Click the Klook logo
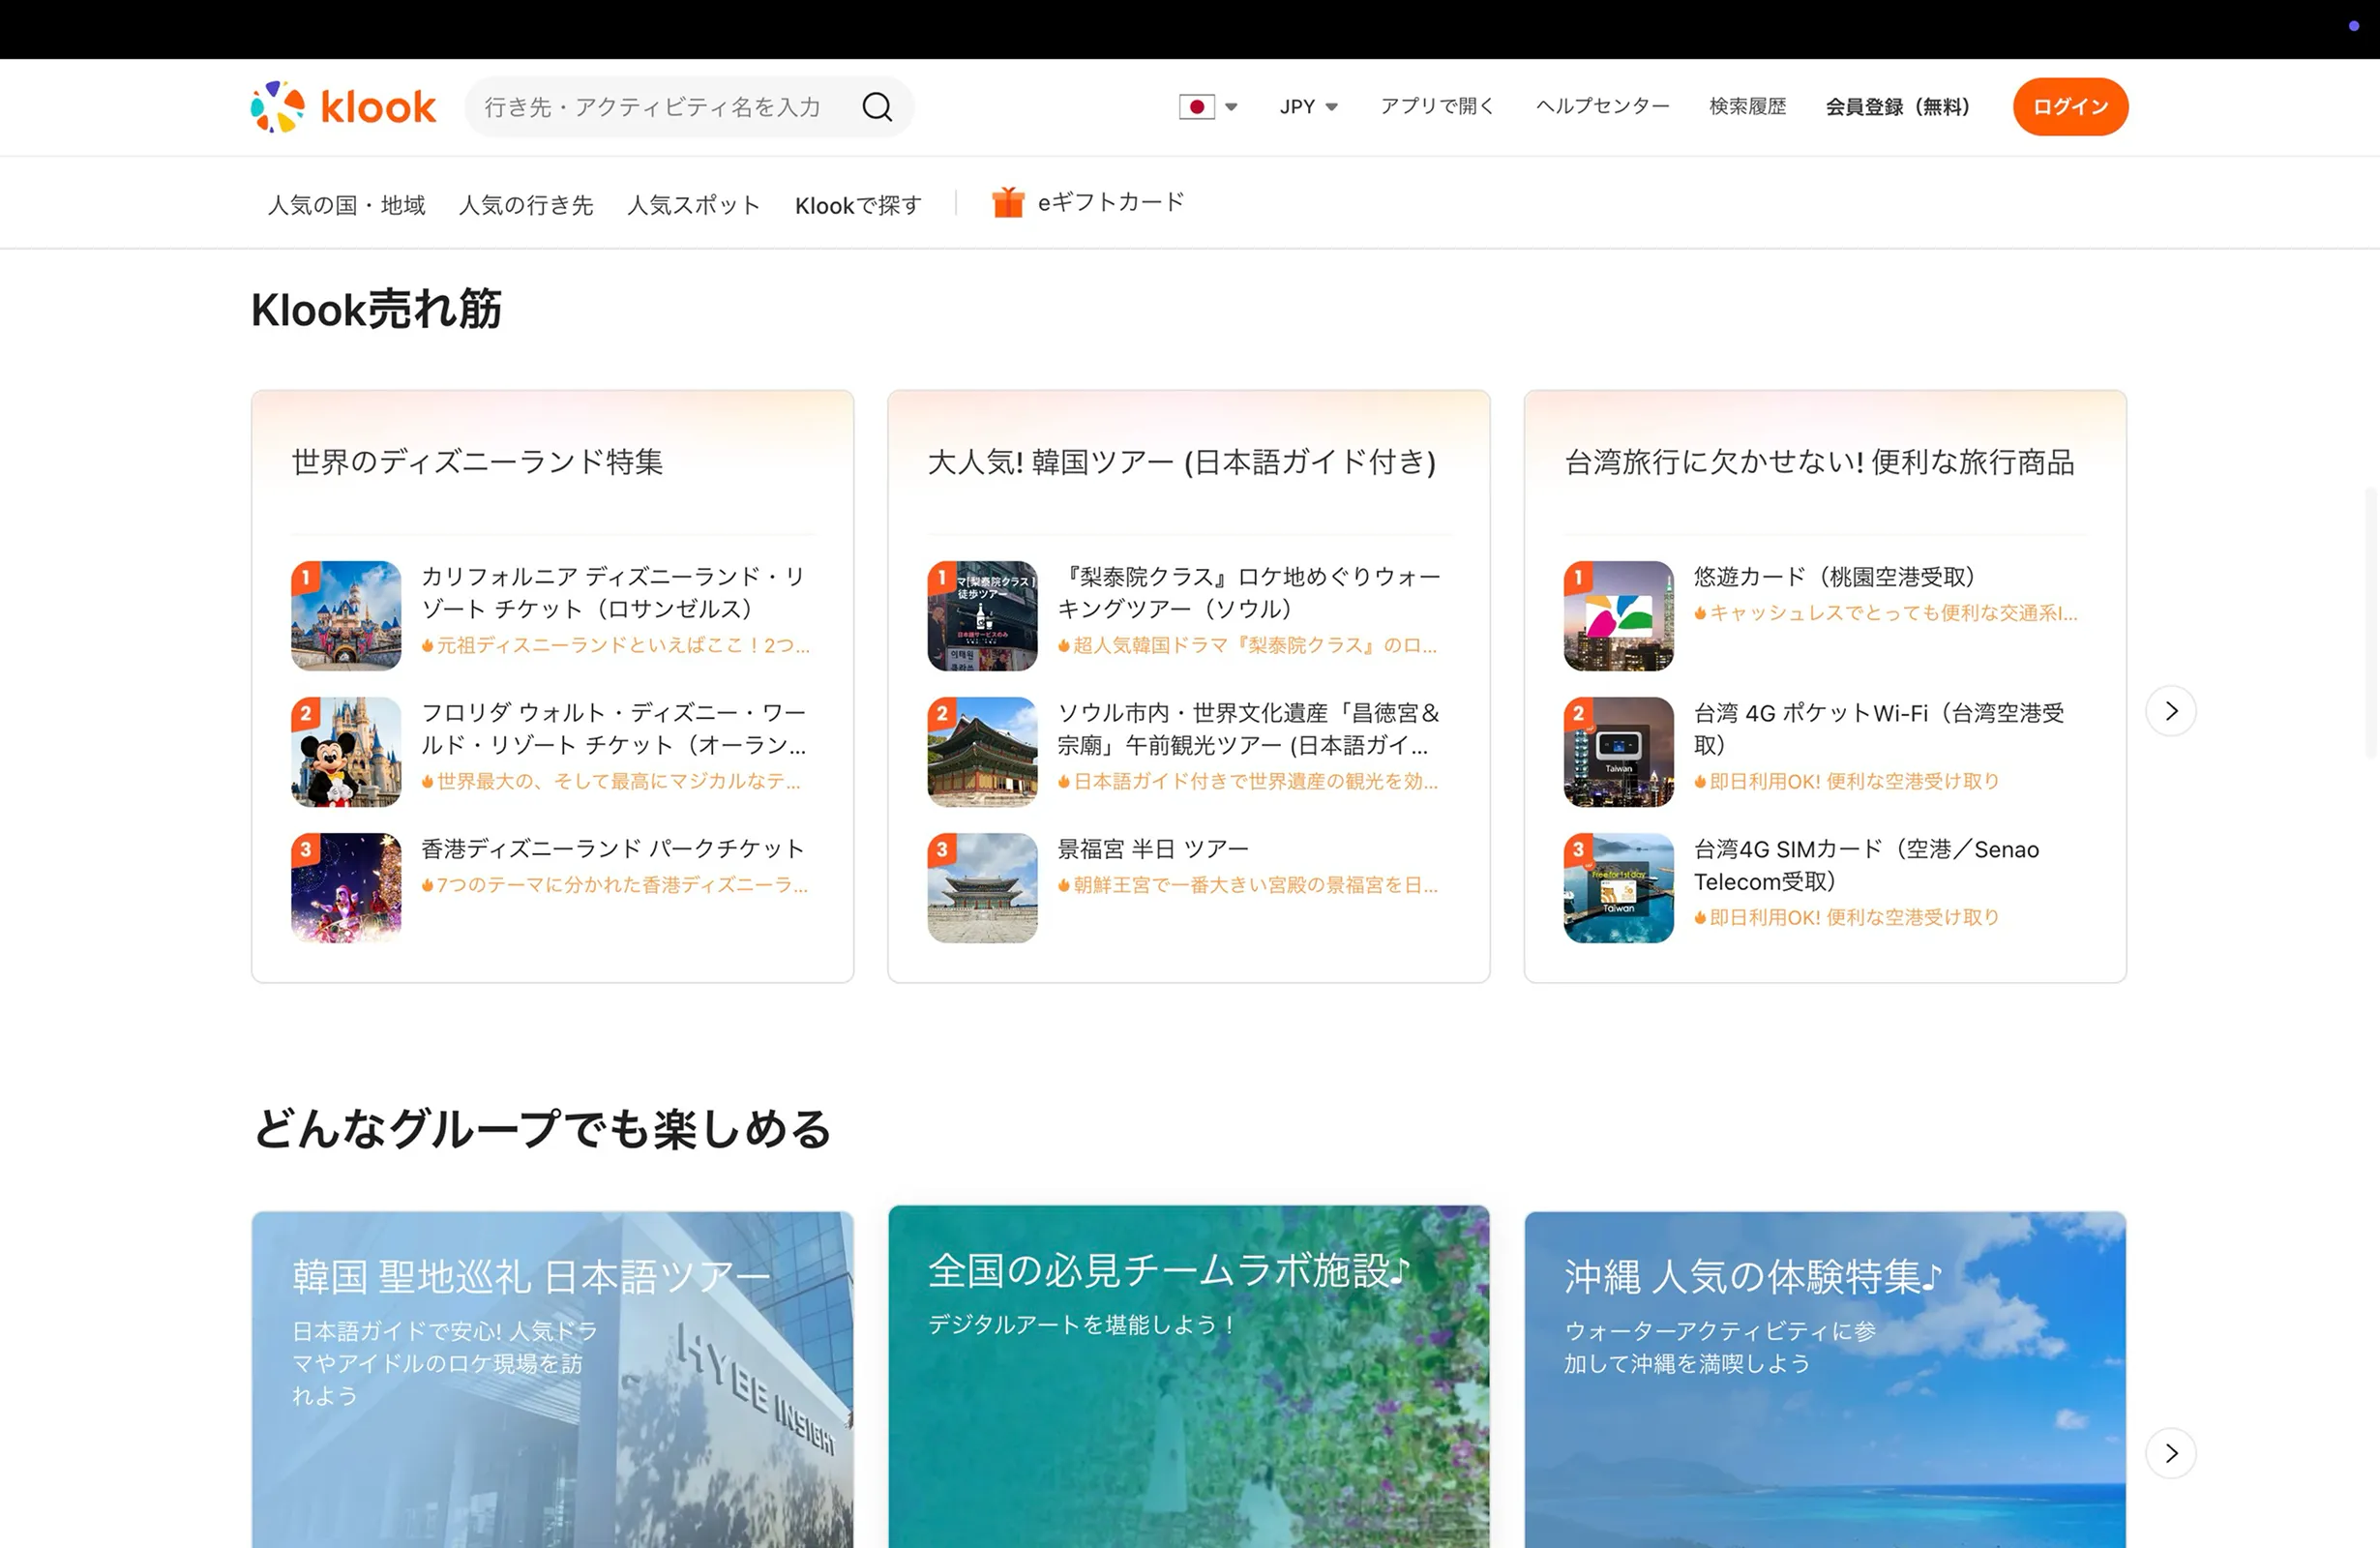The height and width of the screenshot is (1548, 2380). pos(343,107)
